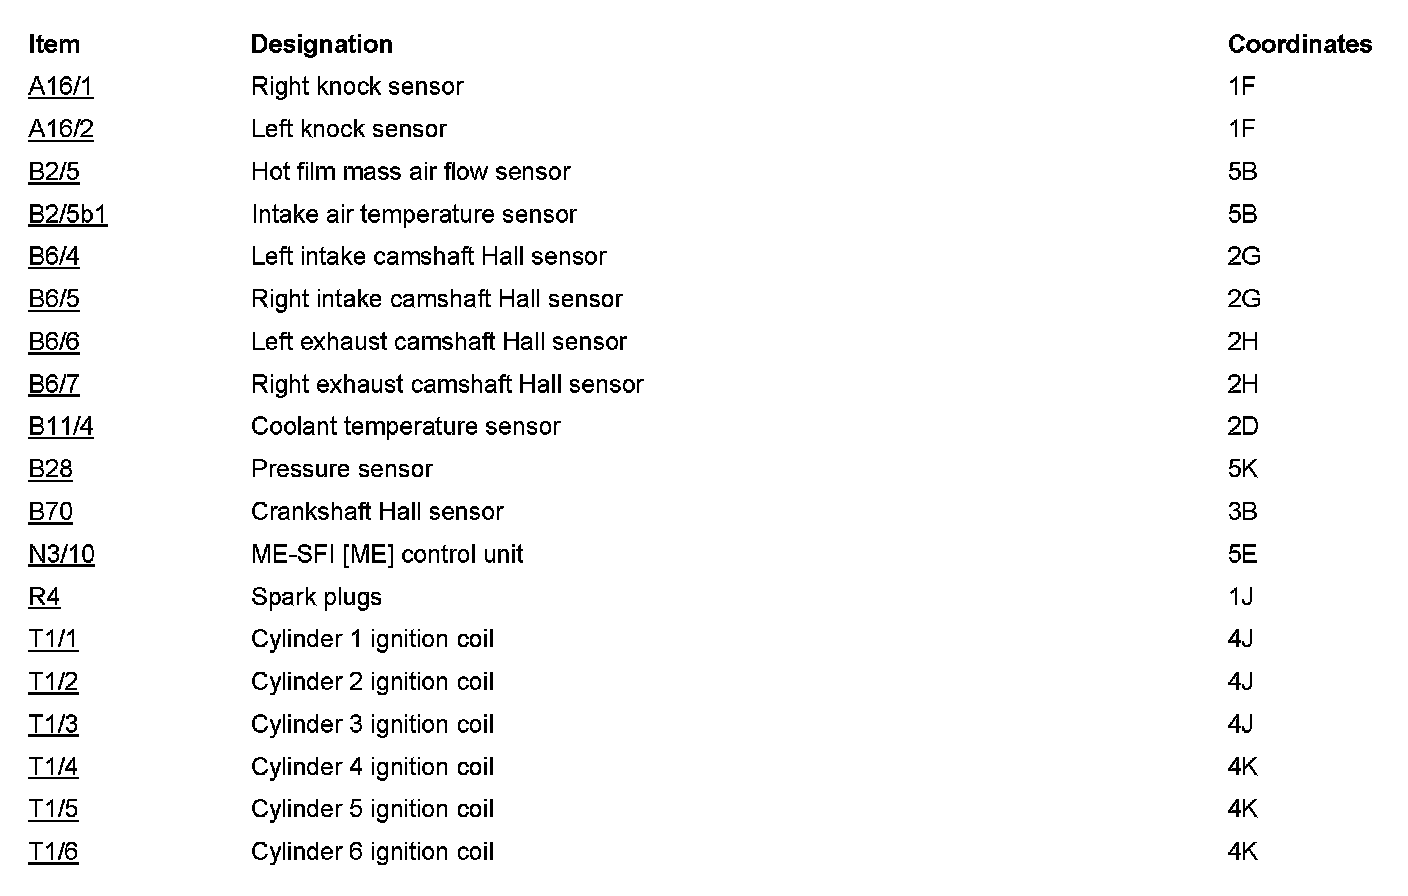Open the B70 crankshaft Hall sensor link

point(50,512)
